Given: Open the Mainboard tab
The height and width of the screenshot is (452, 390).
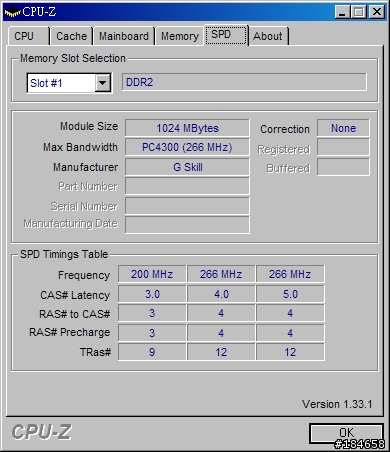Looking at the screenshot, I should (124, 36).
